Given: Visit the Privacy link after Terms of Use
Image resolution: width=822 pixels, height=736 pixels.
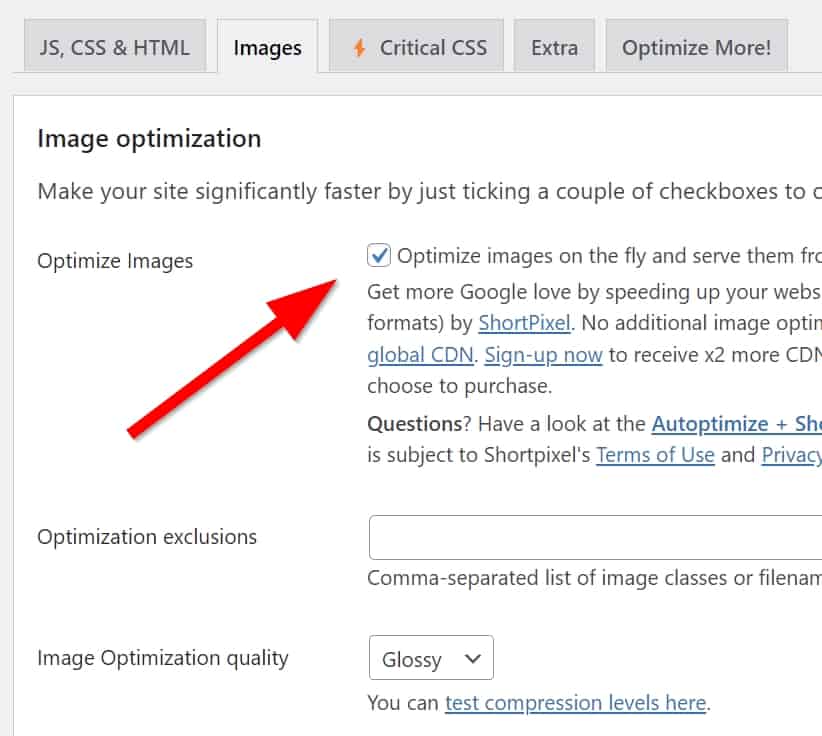Looking at the screenshot, I should [791, 455].
